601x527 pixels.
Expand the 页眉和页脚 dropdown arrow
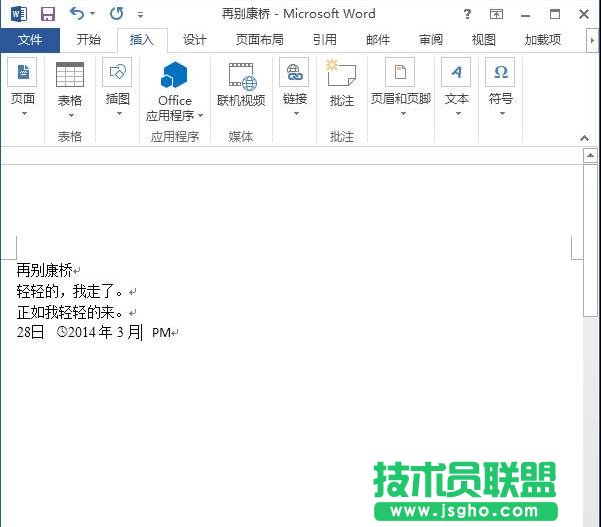coord(403,113)
